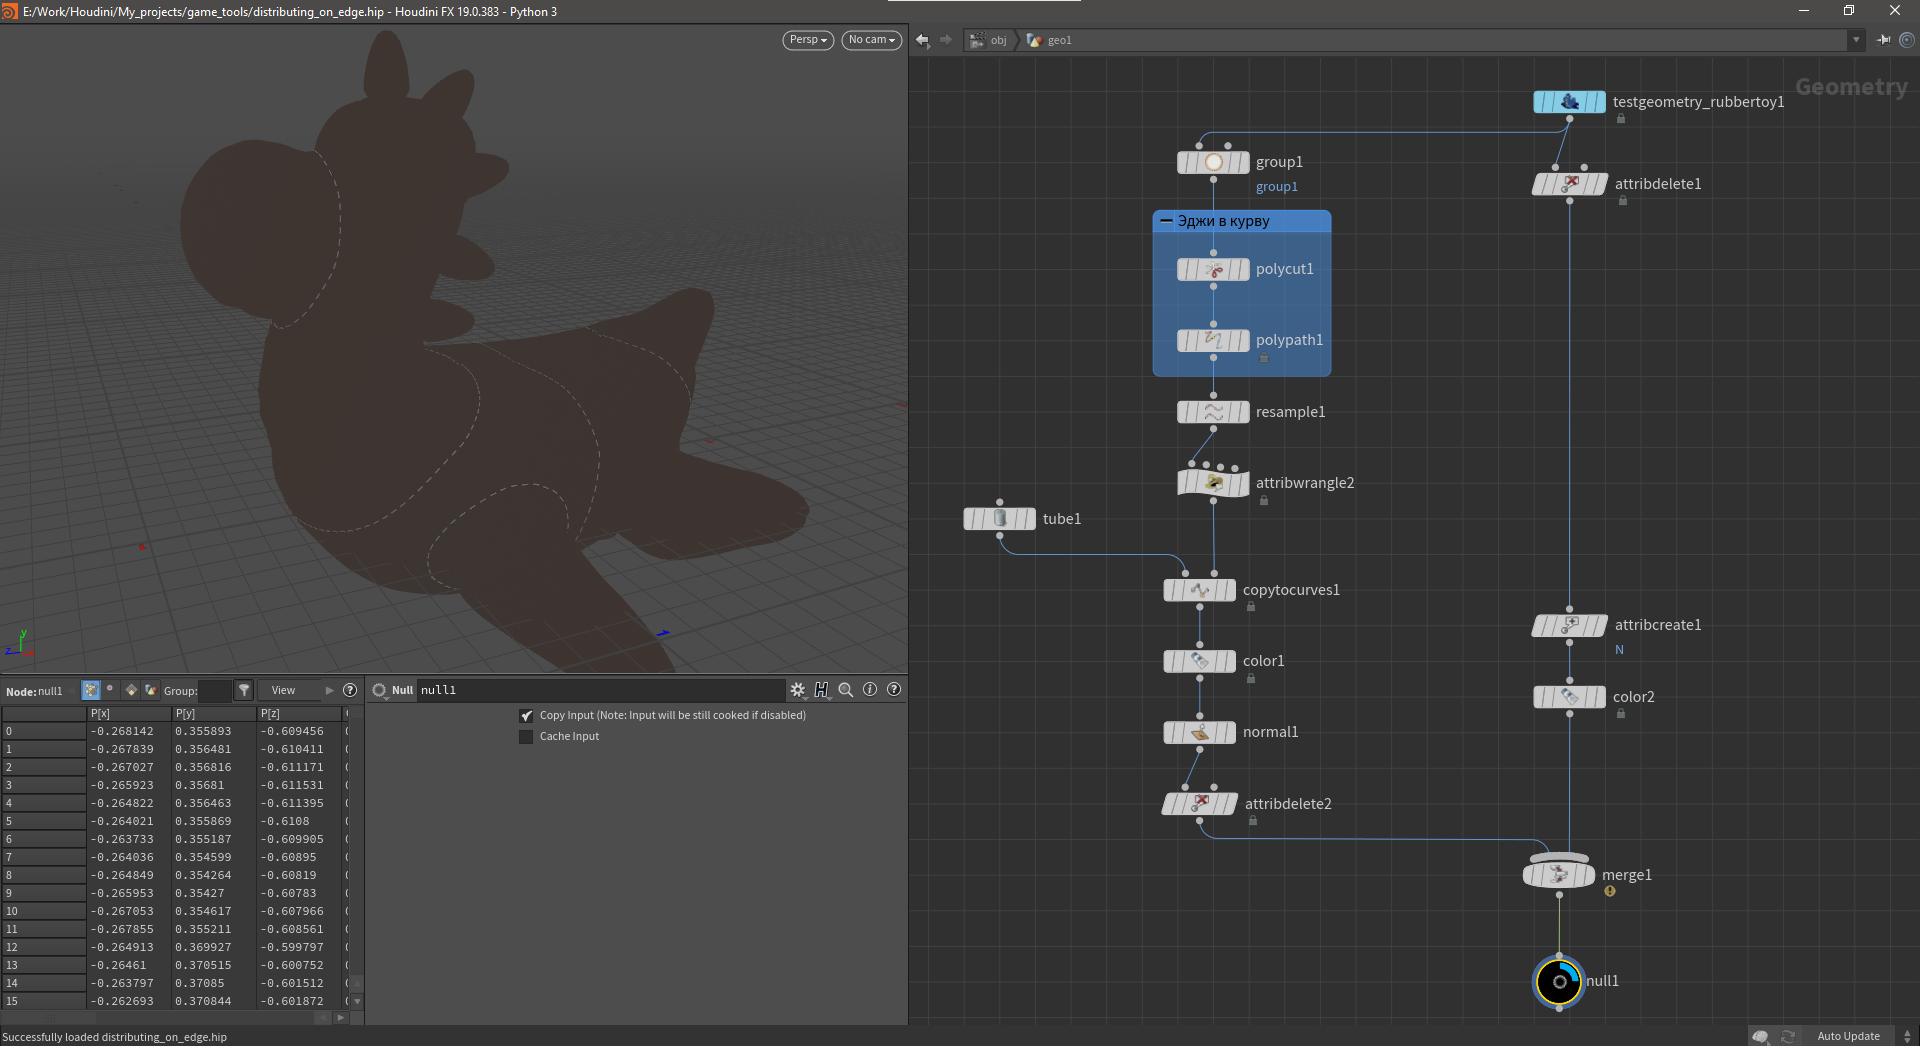The width and height of the screenshot is (1920, 1046).
Task: Click the spreadsheet scroll down arrow
Action: (357, 1001)
